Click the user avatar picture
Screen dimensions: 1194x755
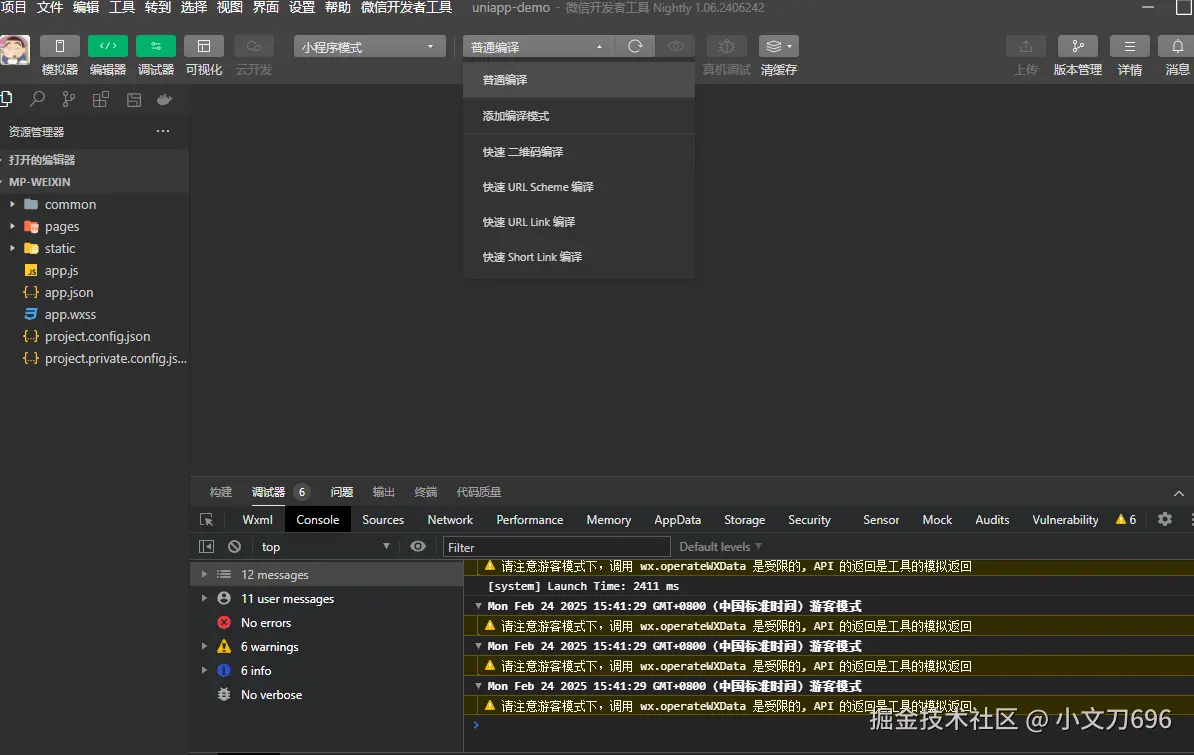click(x=14, y=50)
